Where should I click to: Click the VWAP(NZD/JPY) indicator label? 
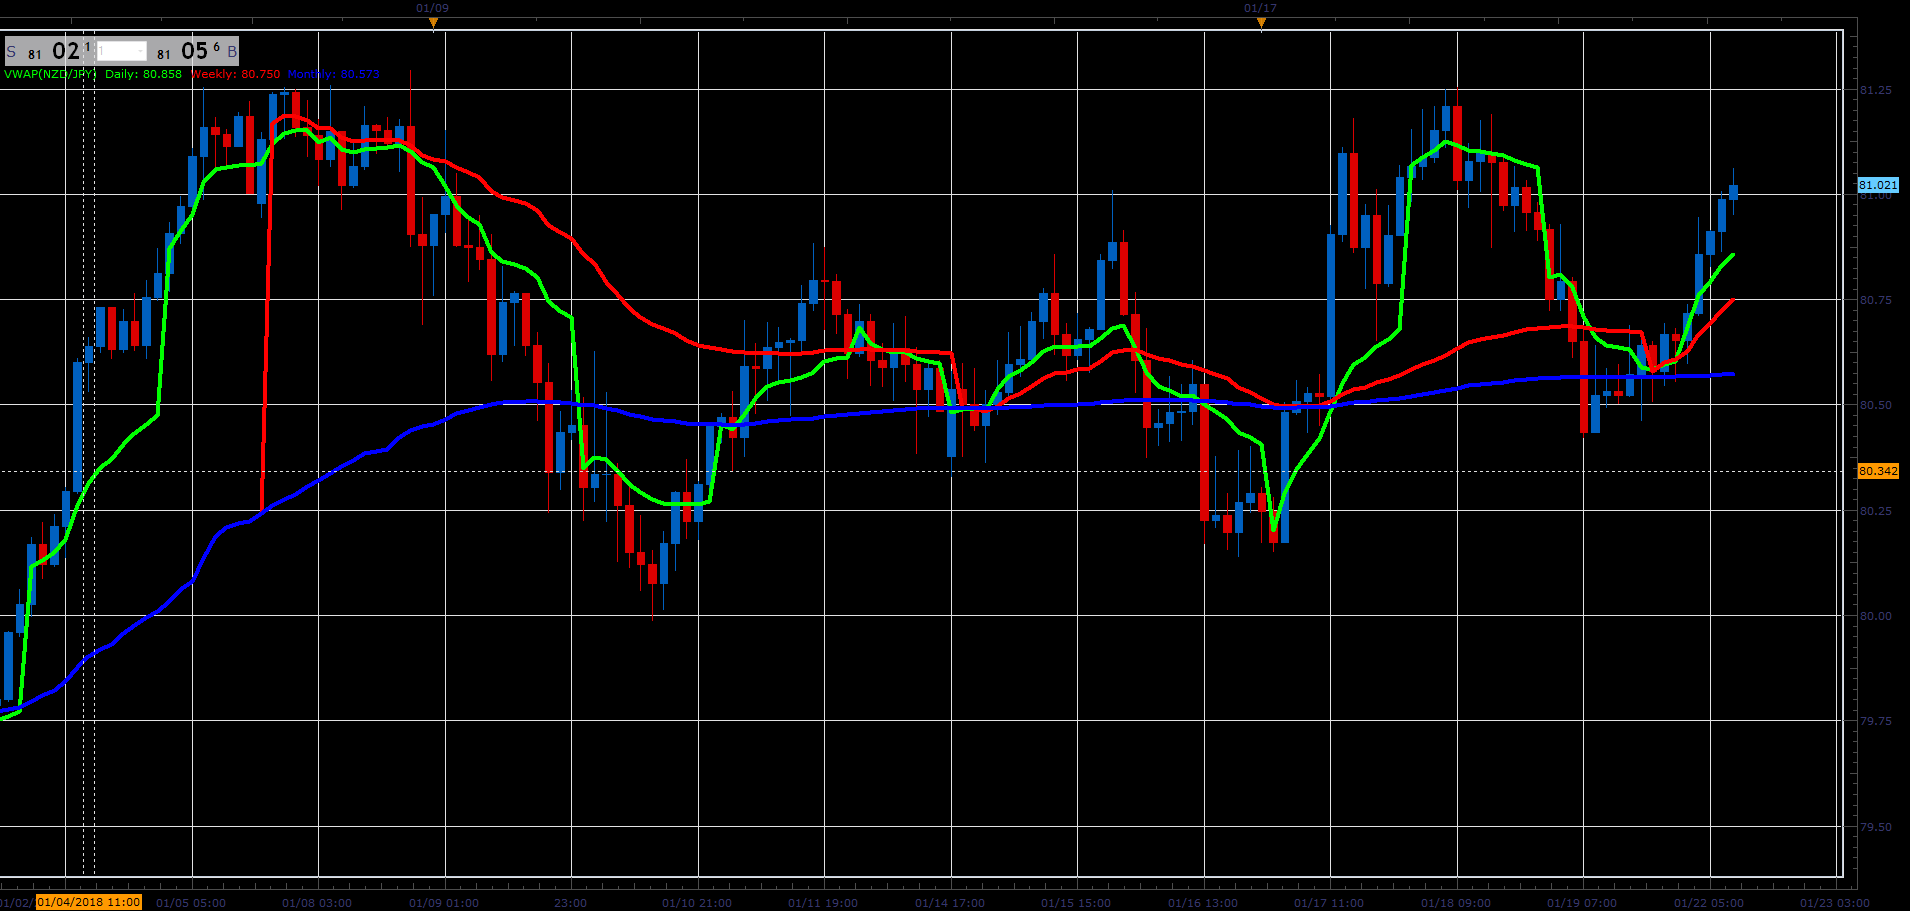pyautogui.click(x=50, y=74)
